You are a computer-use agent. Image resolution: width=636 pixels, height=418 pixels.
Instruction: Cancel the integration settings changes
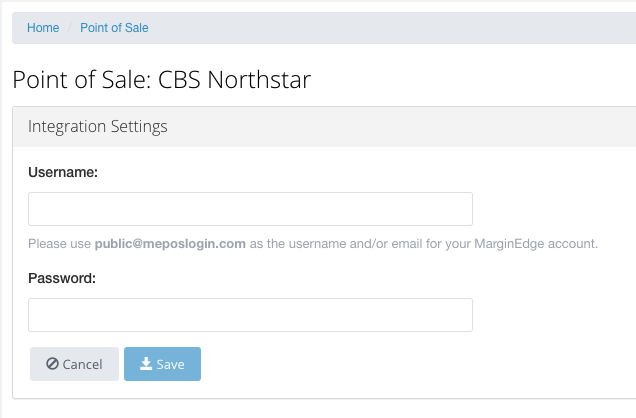pyautogui.click(x=74, y=364)
